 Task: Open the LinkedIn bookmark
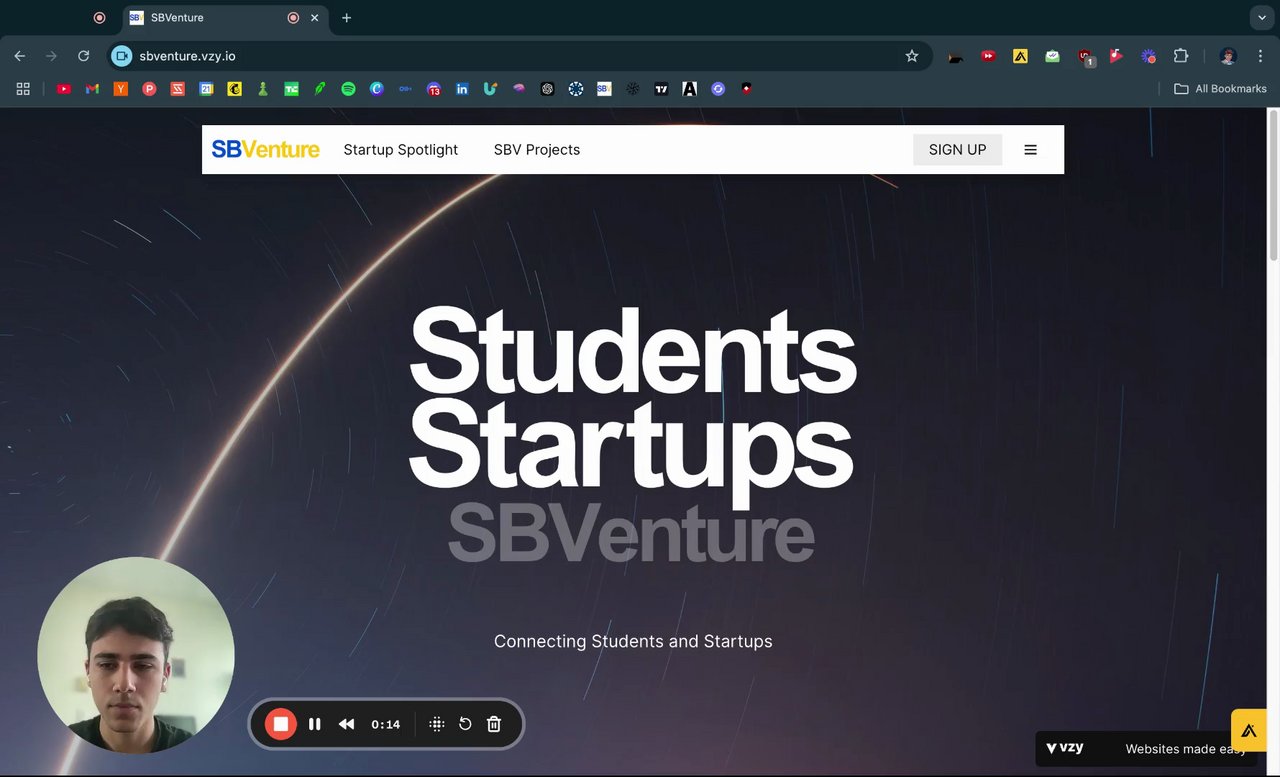click(x=462, y=89)
